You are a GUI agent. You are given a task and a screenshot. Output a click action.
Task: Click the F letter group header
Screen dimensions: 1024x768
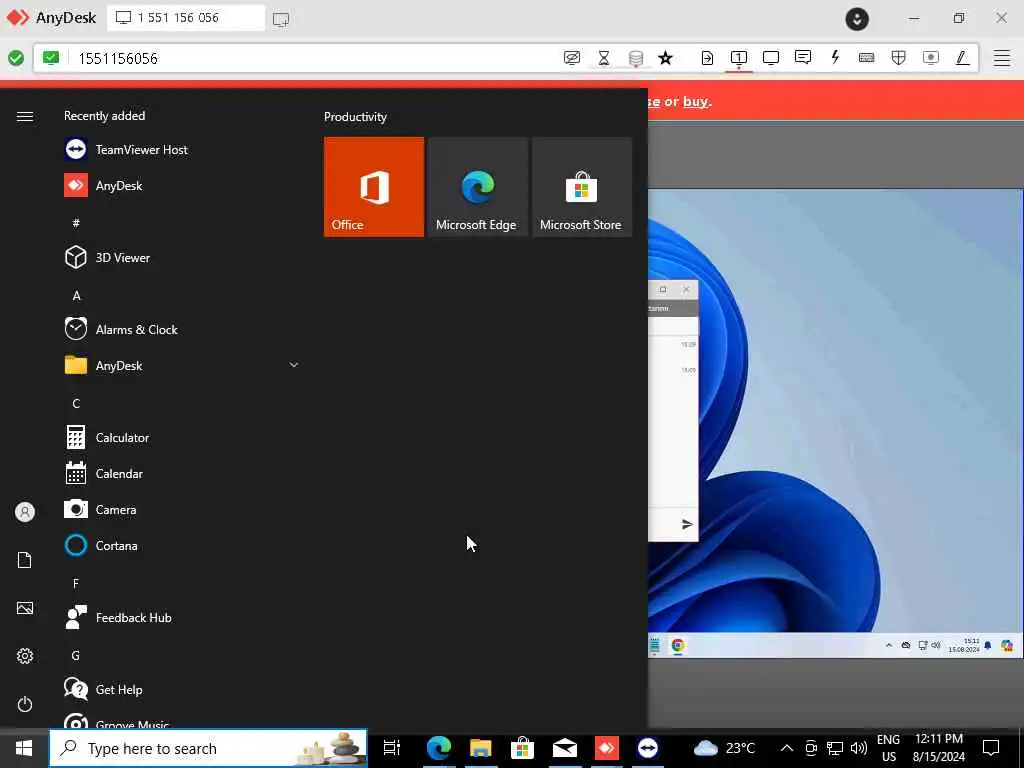pos(76,583)
